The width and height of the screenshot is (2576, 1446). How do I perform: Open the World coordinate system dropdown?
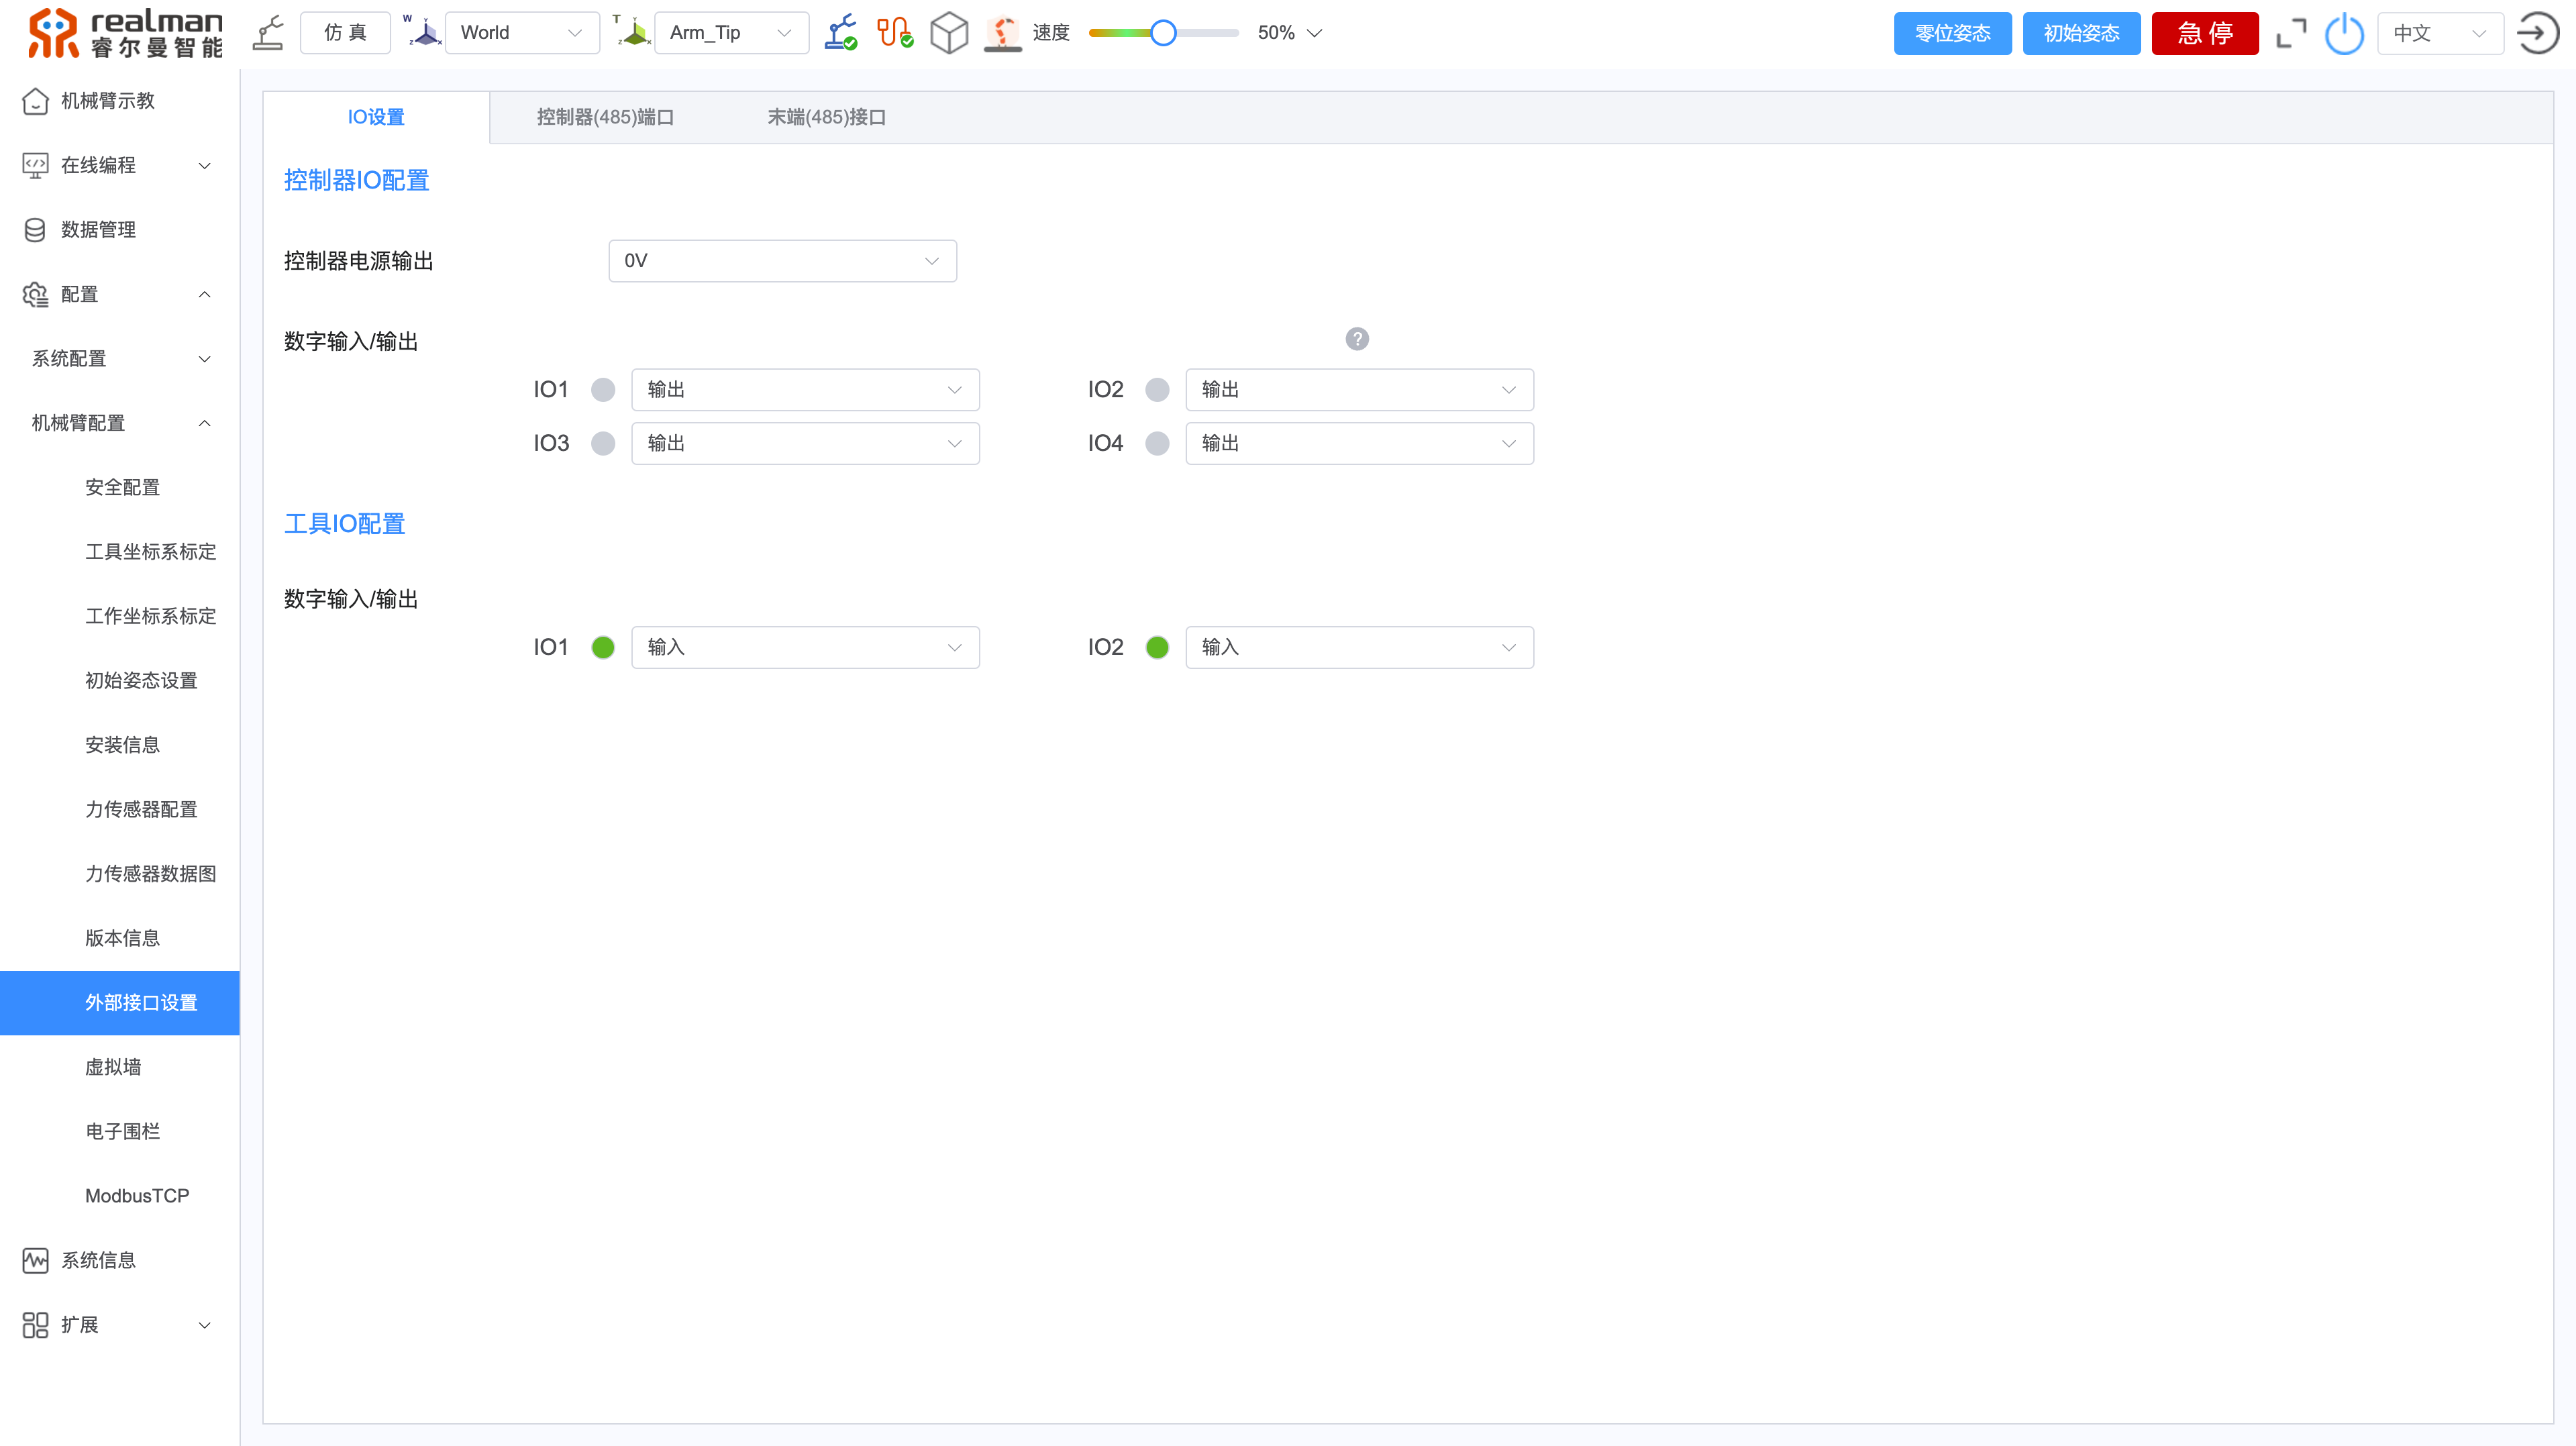(521, 33)
